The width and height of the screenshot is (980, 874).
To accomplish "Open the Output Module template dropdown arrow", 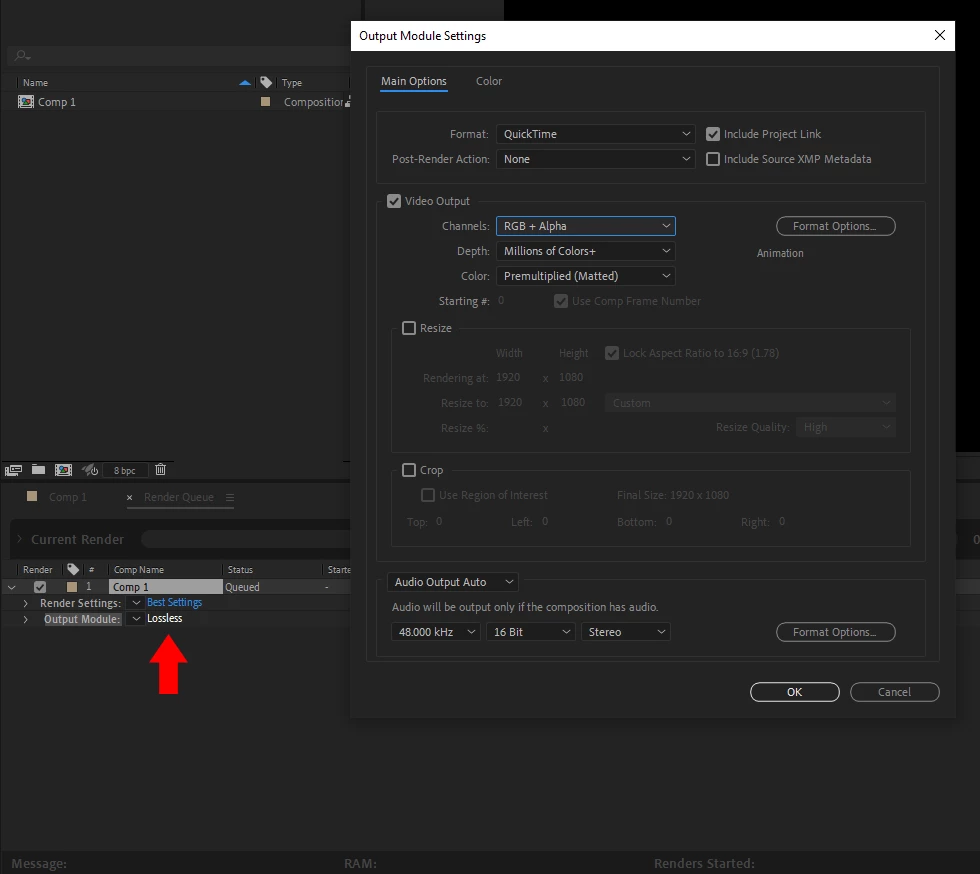I will pyautogui.click(x=136, y=619).
